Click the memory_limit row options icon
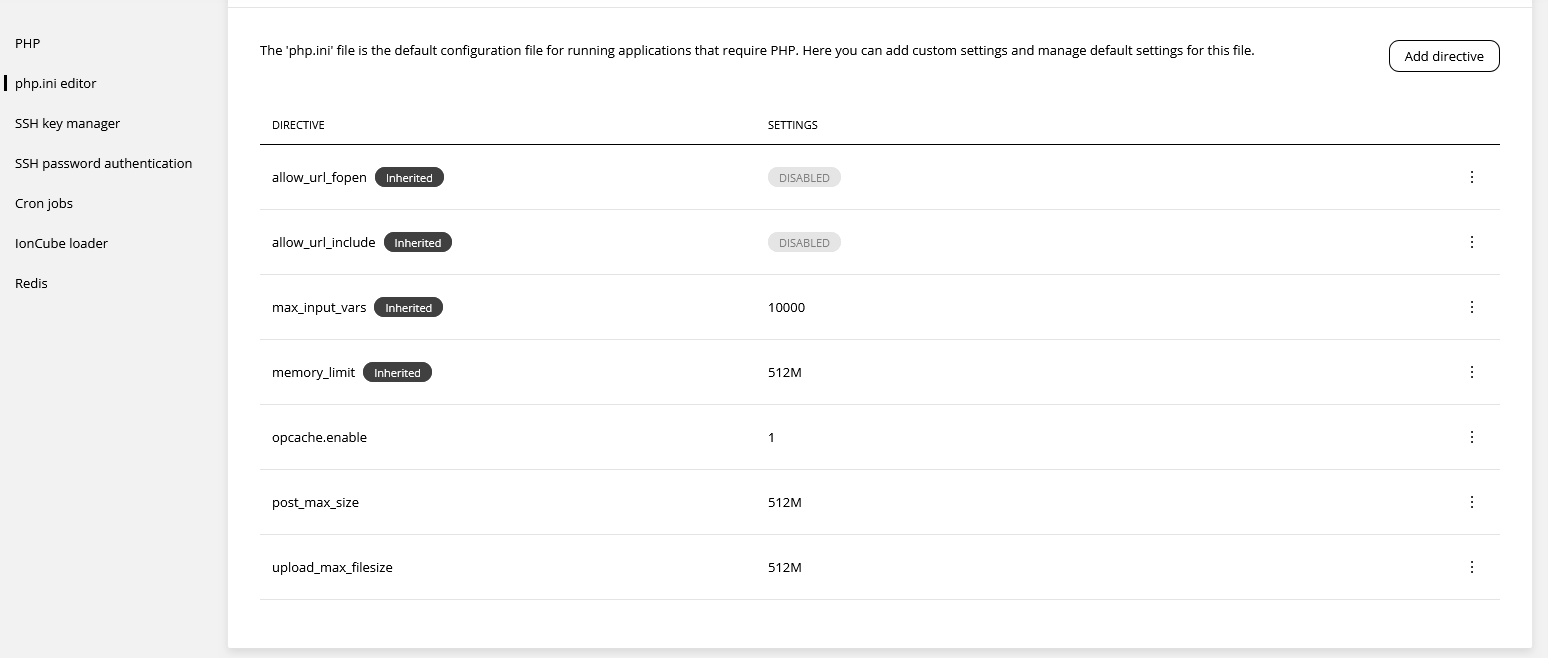 tap(1471, 372)
